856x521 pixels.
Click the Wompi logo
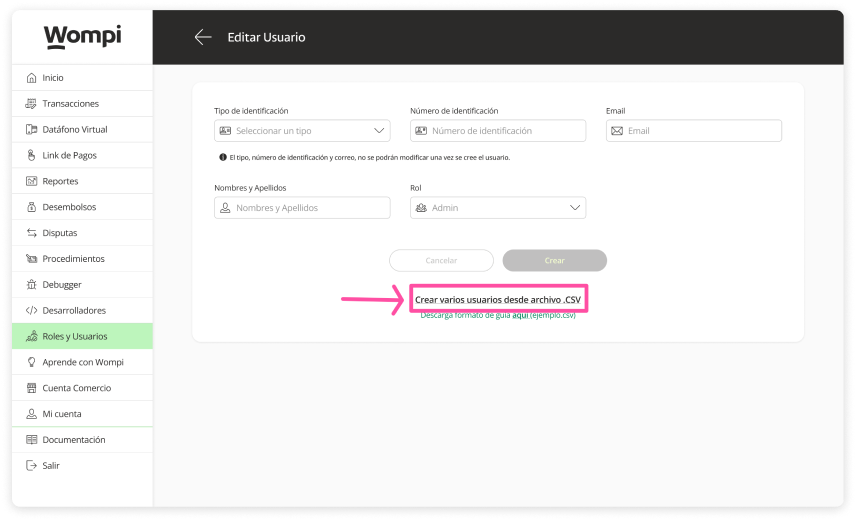pyautogui.click(x=82, y=37)
